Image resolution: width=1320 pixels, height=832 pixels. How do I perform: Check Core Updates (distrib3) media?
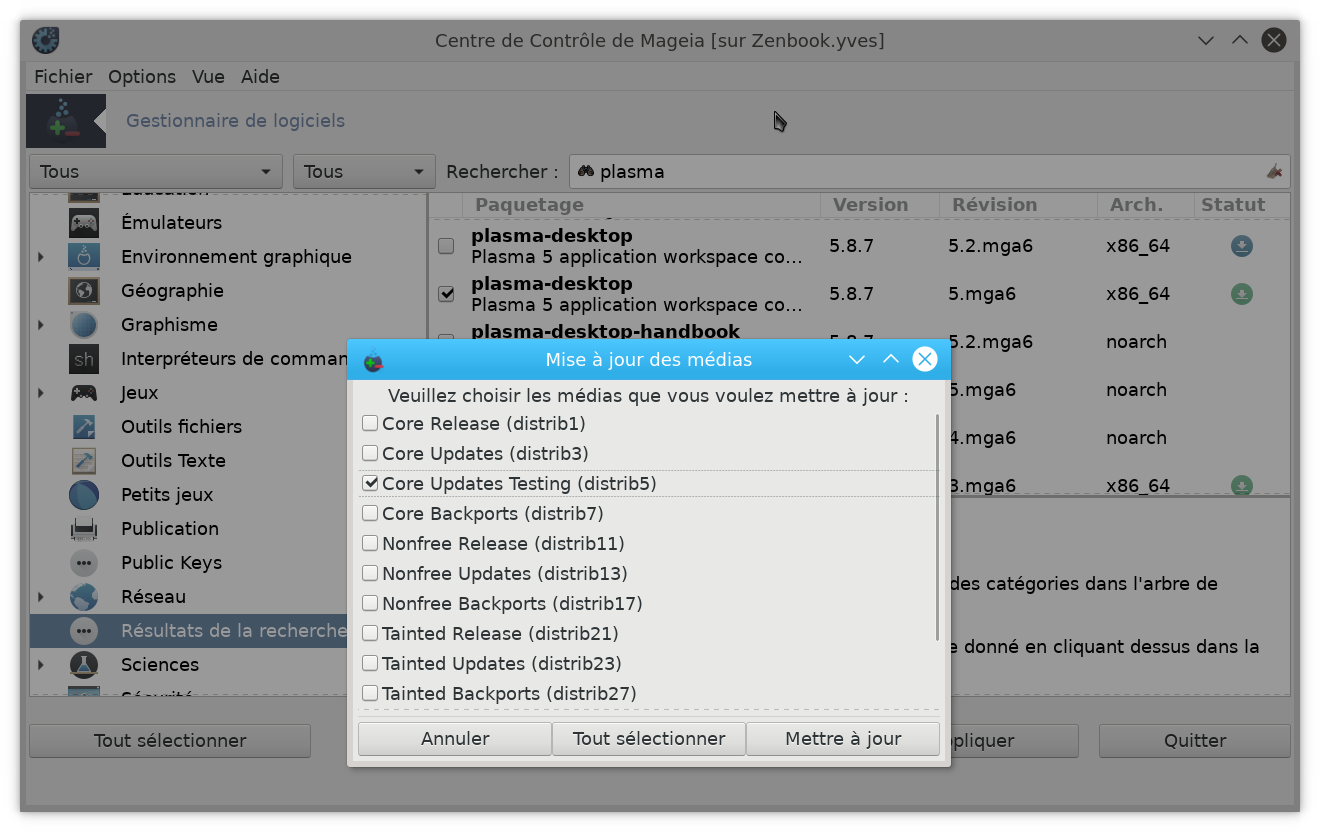370,453
